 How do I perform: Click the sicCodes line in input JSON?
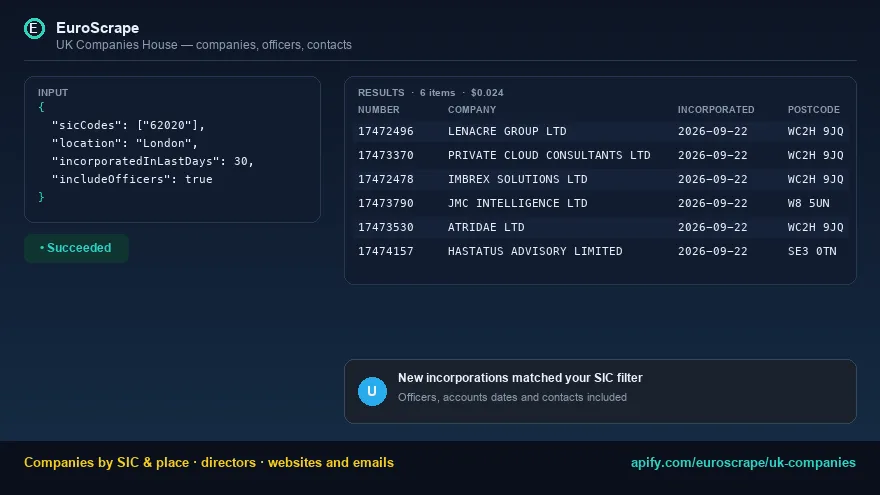129,125
